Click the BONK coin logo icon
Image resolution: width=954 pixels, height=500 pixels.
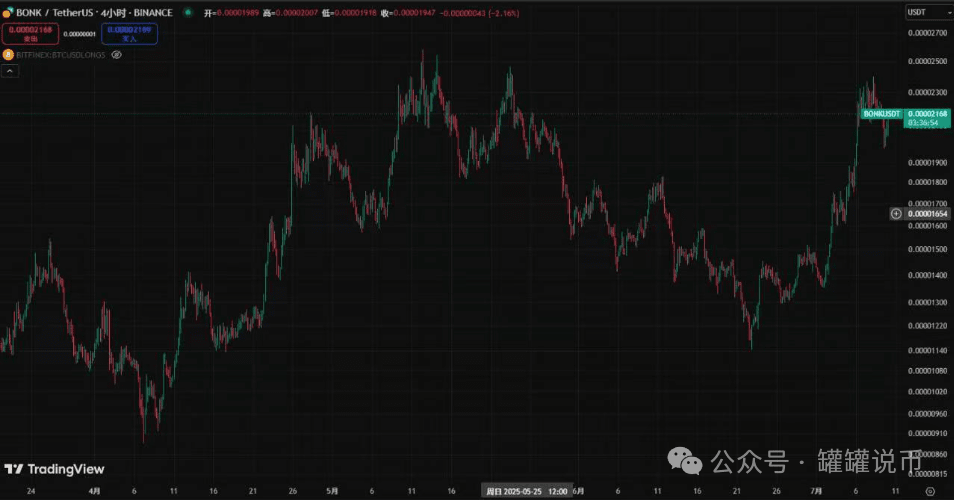7,12
